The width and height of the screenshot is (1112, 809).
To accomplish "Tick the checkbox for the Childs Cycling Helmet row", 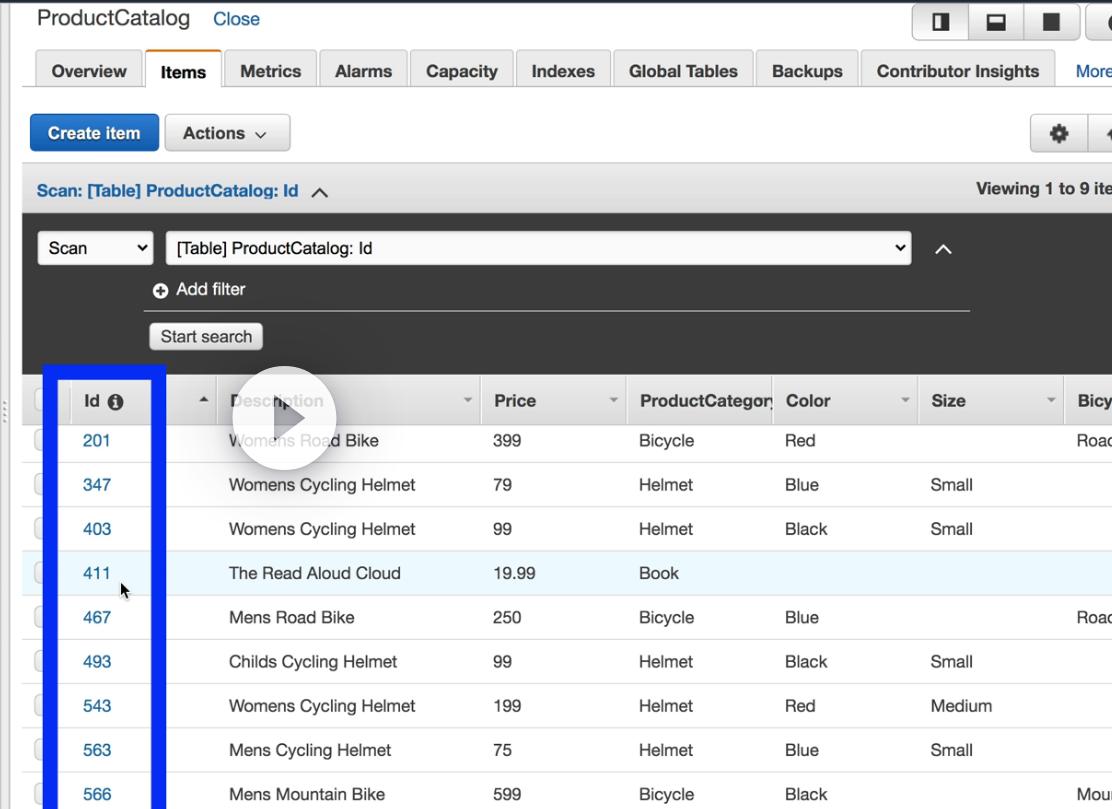I will [38, 661].
